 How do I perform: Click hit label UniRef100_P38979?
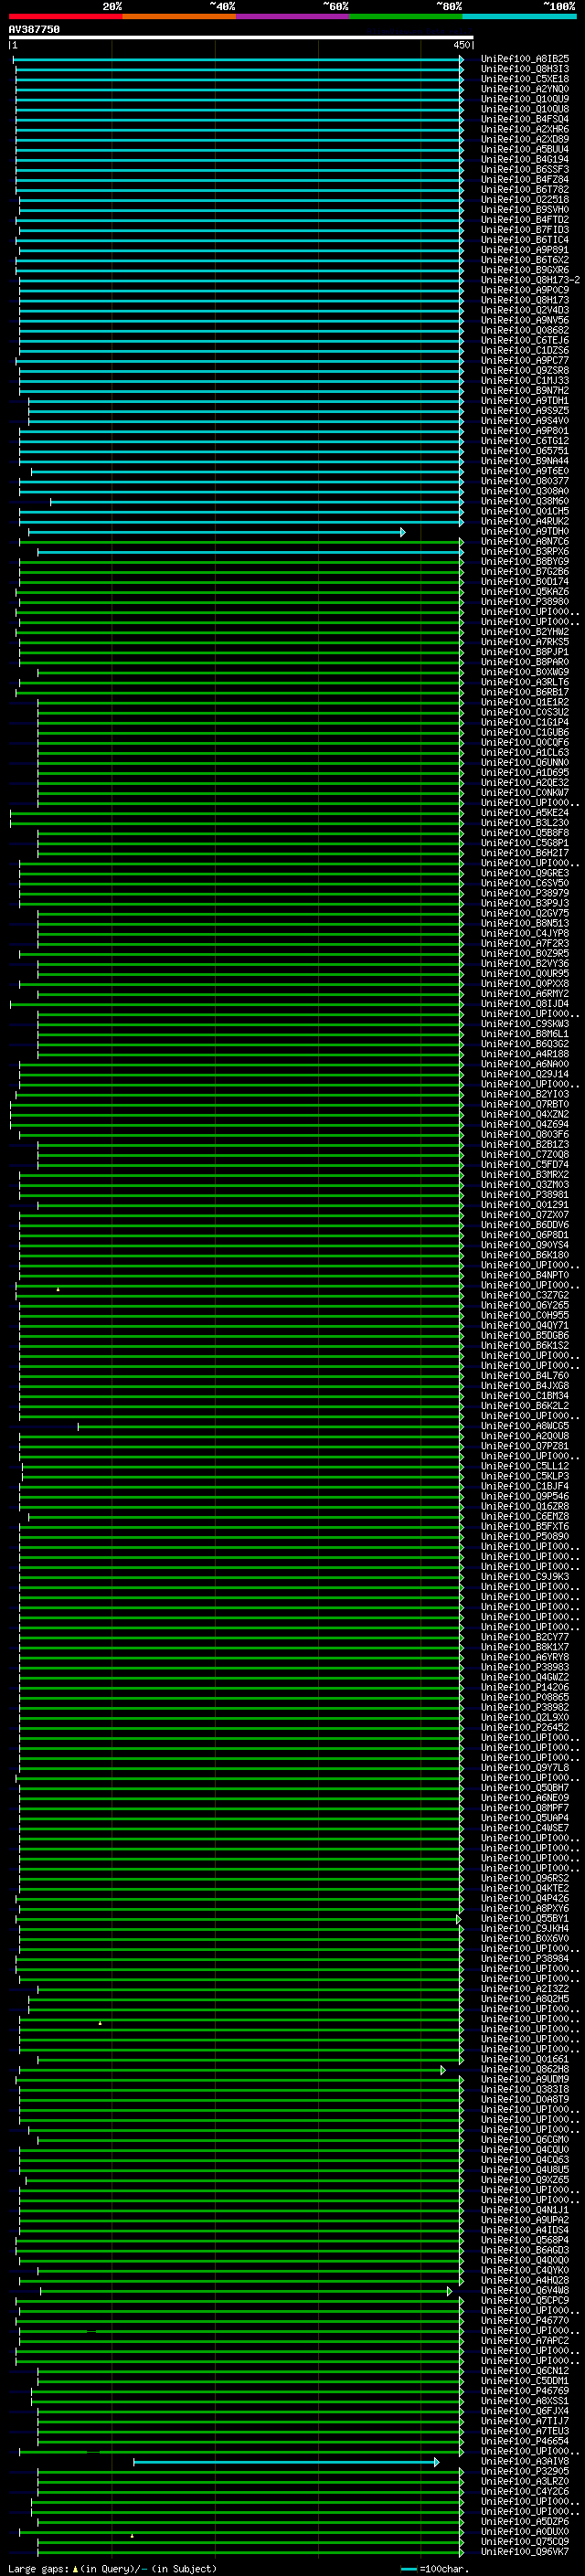525,894
